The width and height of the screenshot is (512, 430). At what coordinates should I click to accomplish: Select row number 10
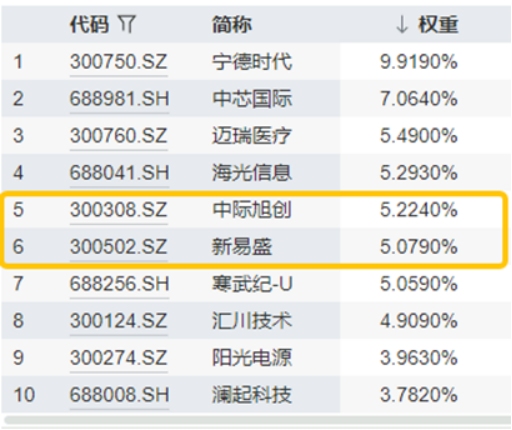[x=24, y=395]
